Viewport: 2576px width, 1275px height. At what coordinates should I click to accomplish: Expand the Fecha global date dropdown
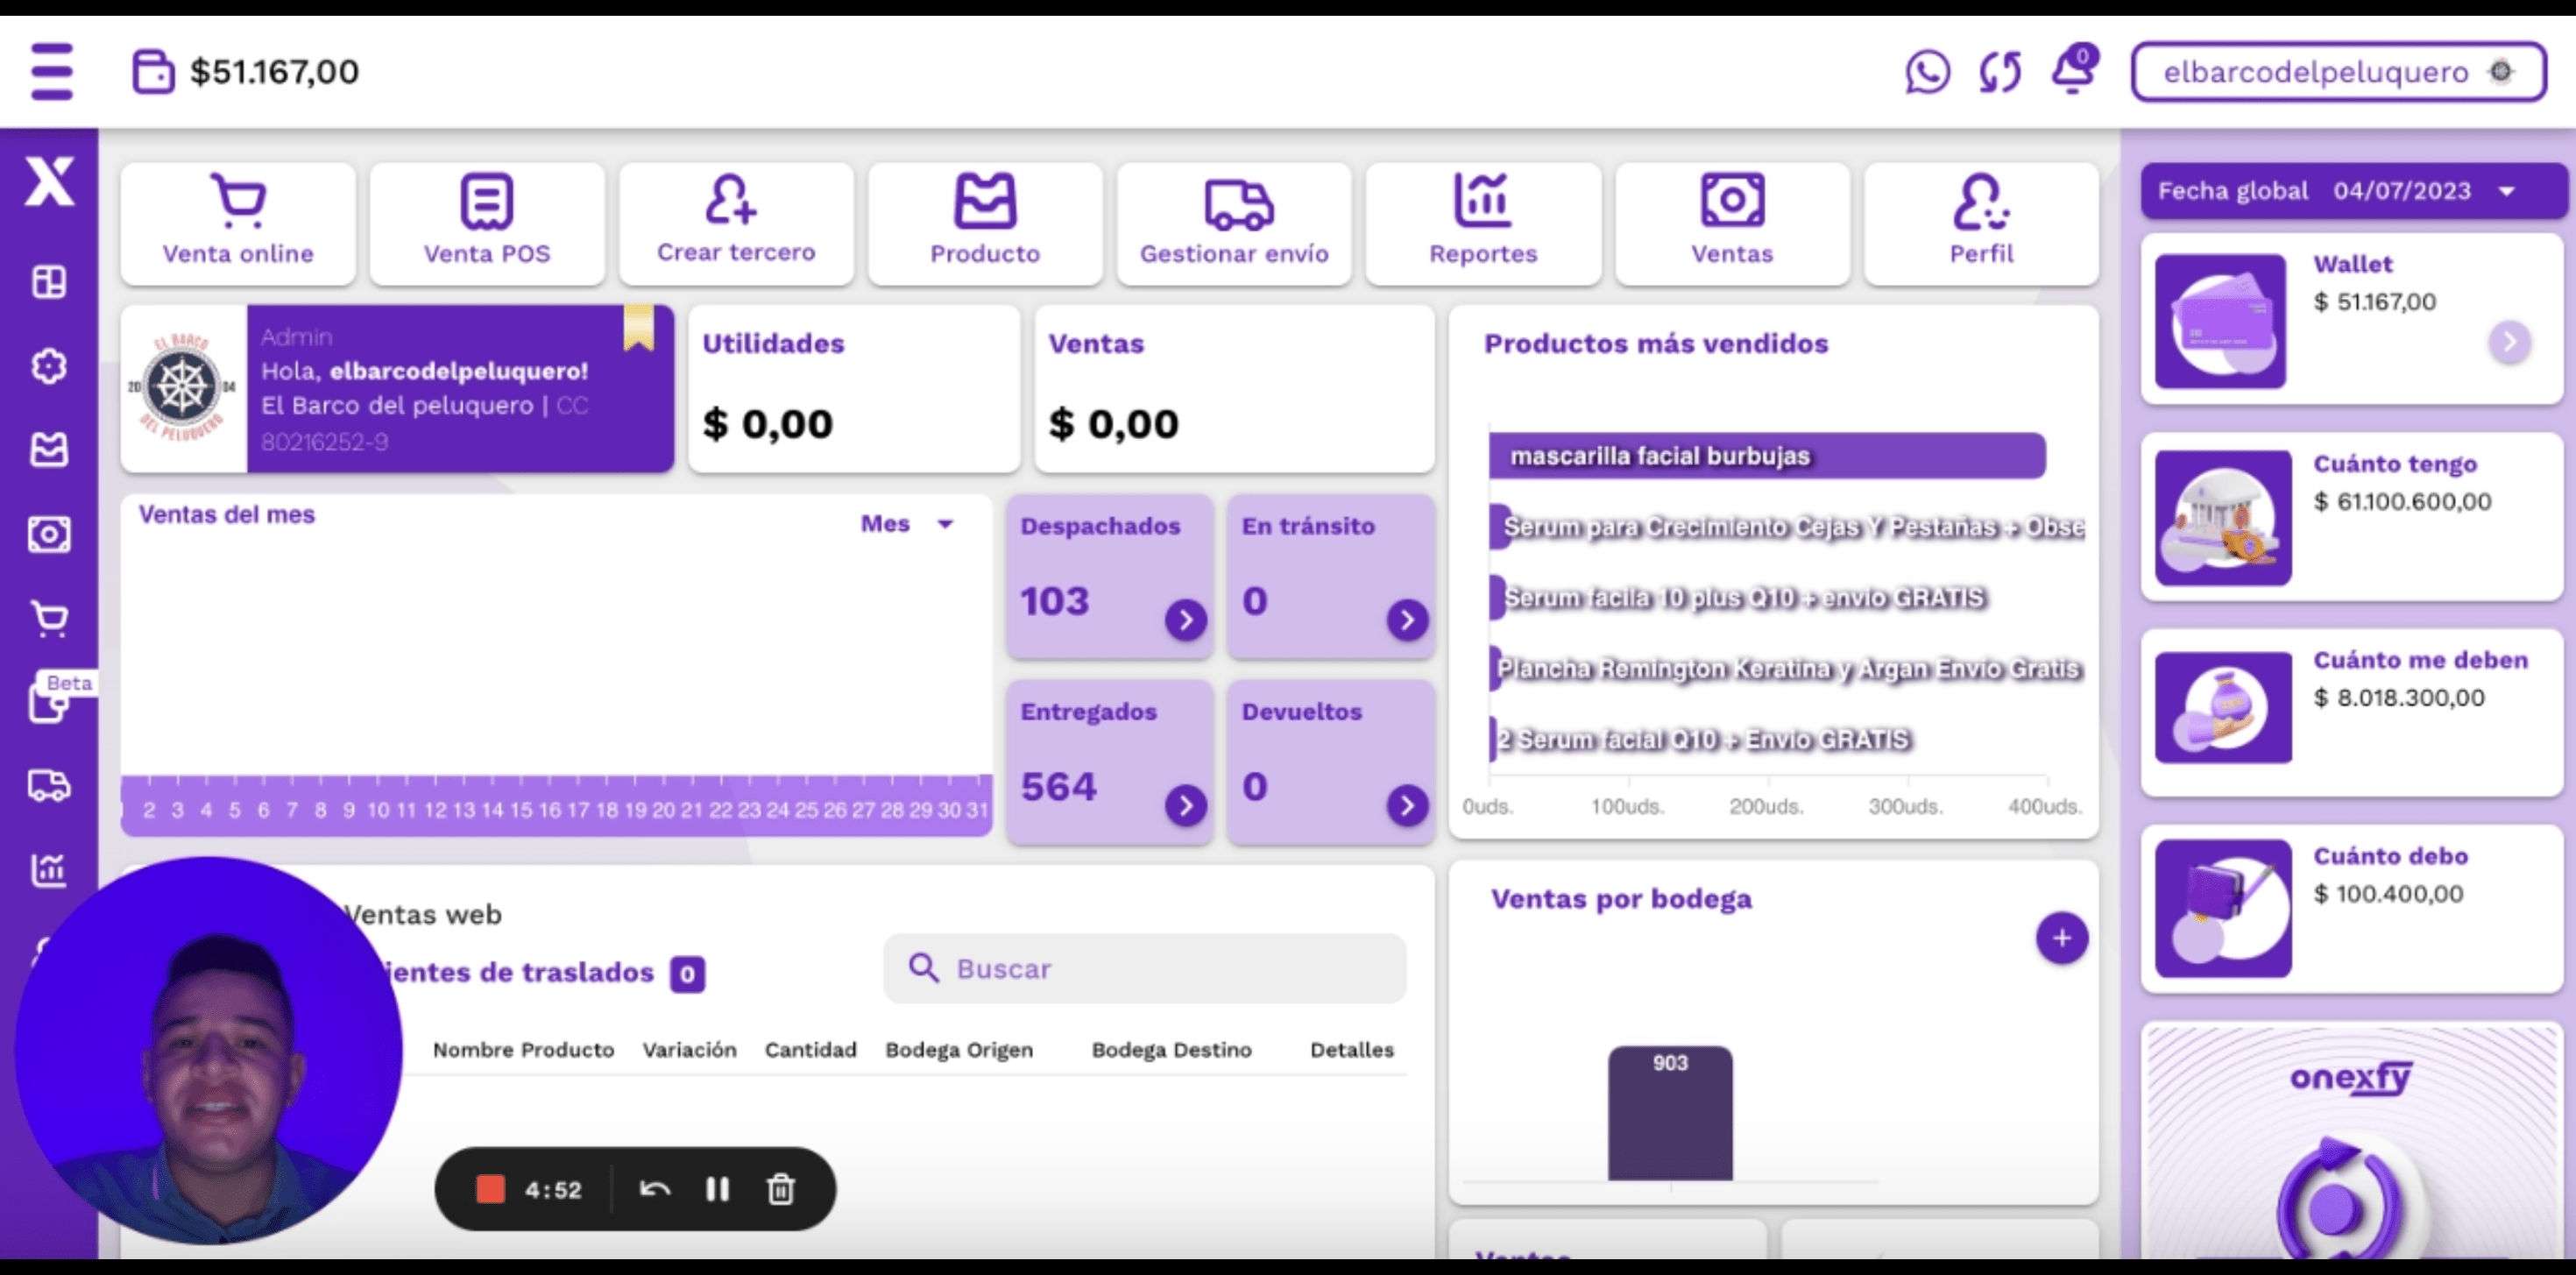[2507, 191]
